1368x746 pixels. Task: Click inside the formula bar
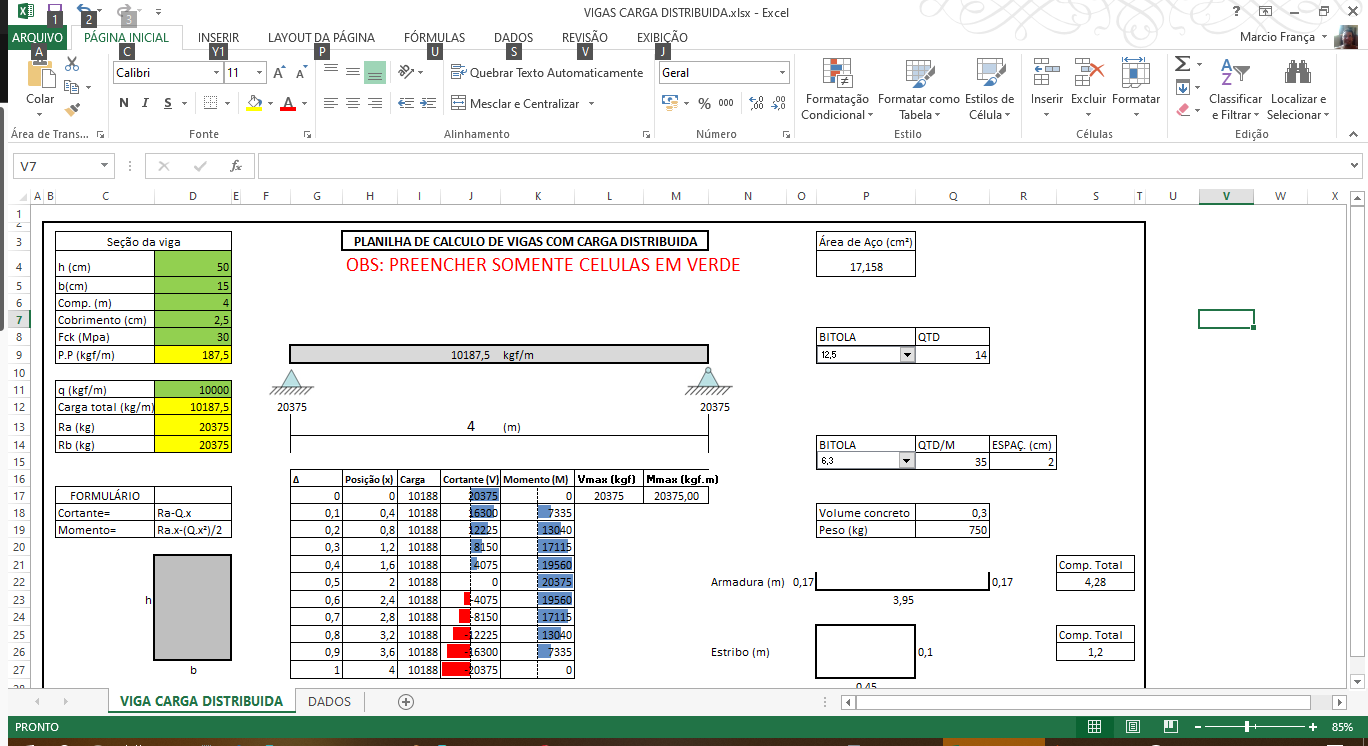(x=700, y=165)
